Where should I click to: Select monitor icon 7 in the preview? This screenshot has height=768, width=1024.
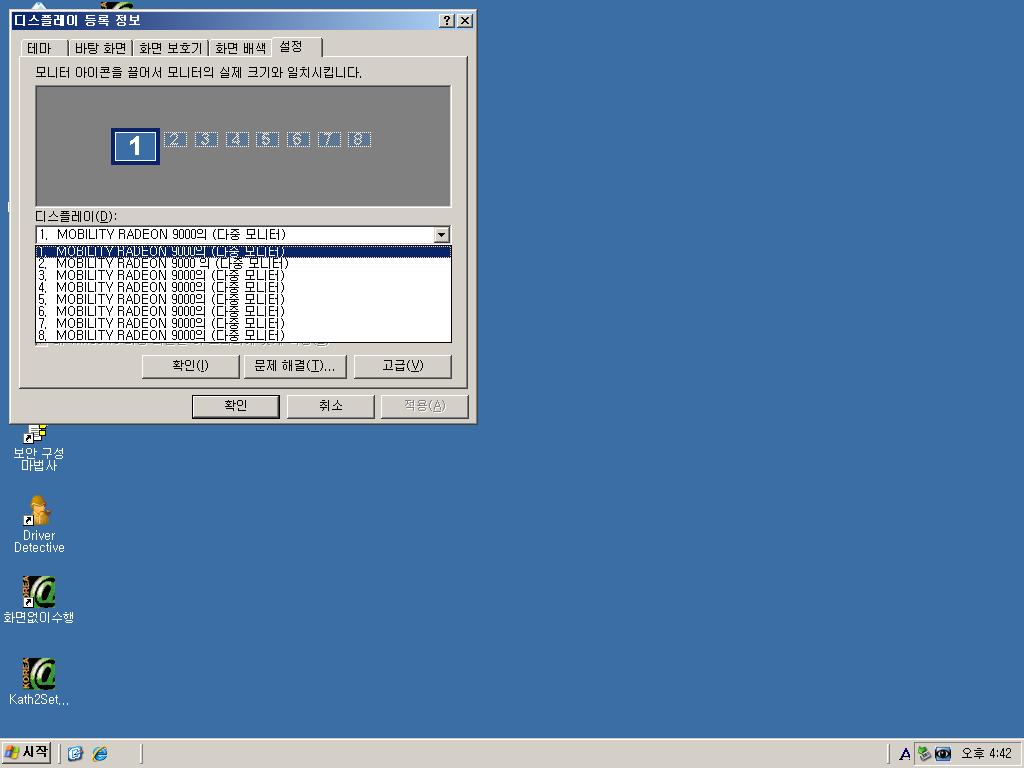coord(329,139)
